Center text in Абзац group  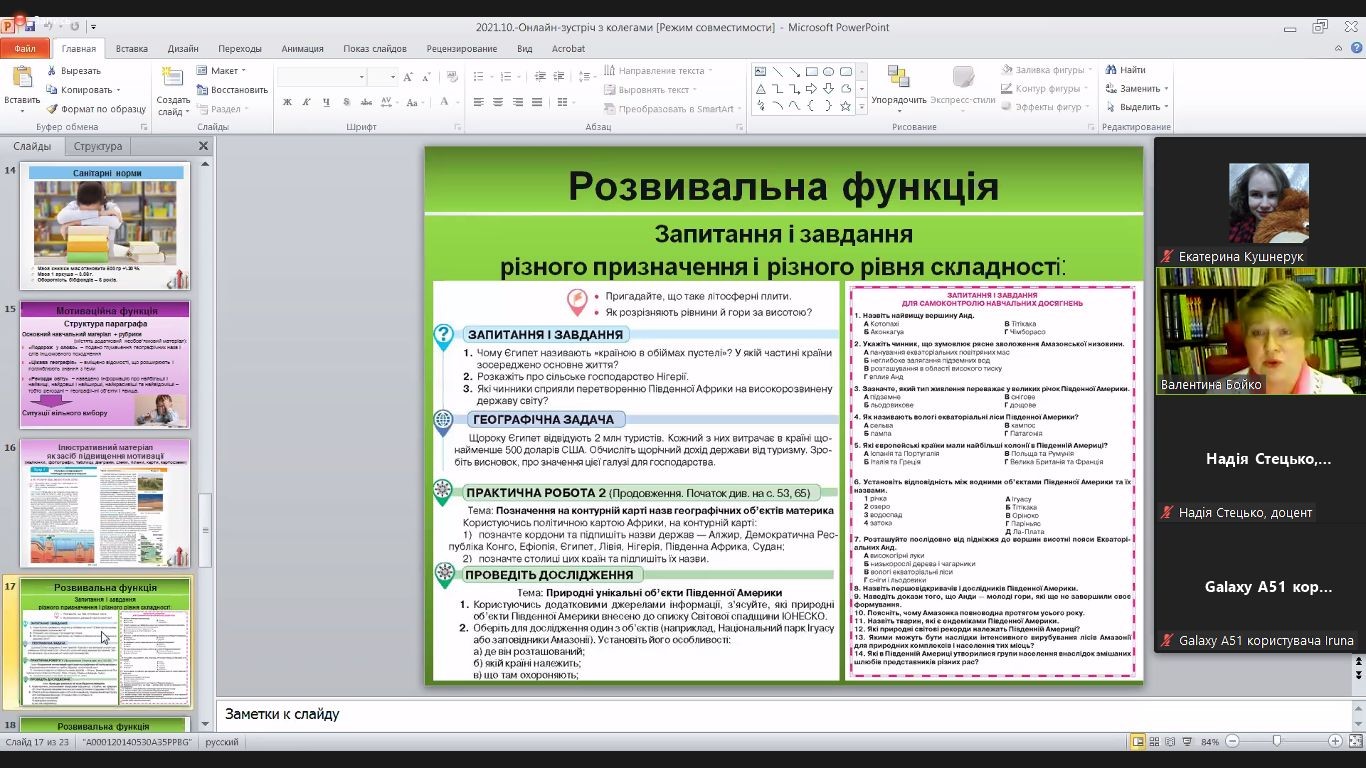[498, 102]
